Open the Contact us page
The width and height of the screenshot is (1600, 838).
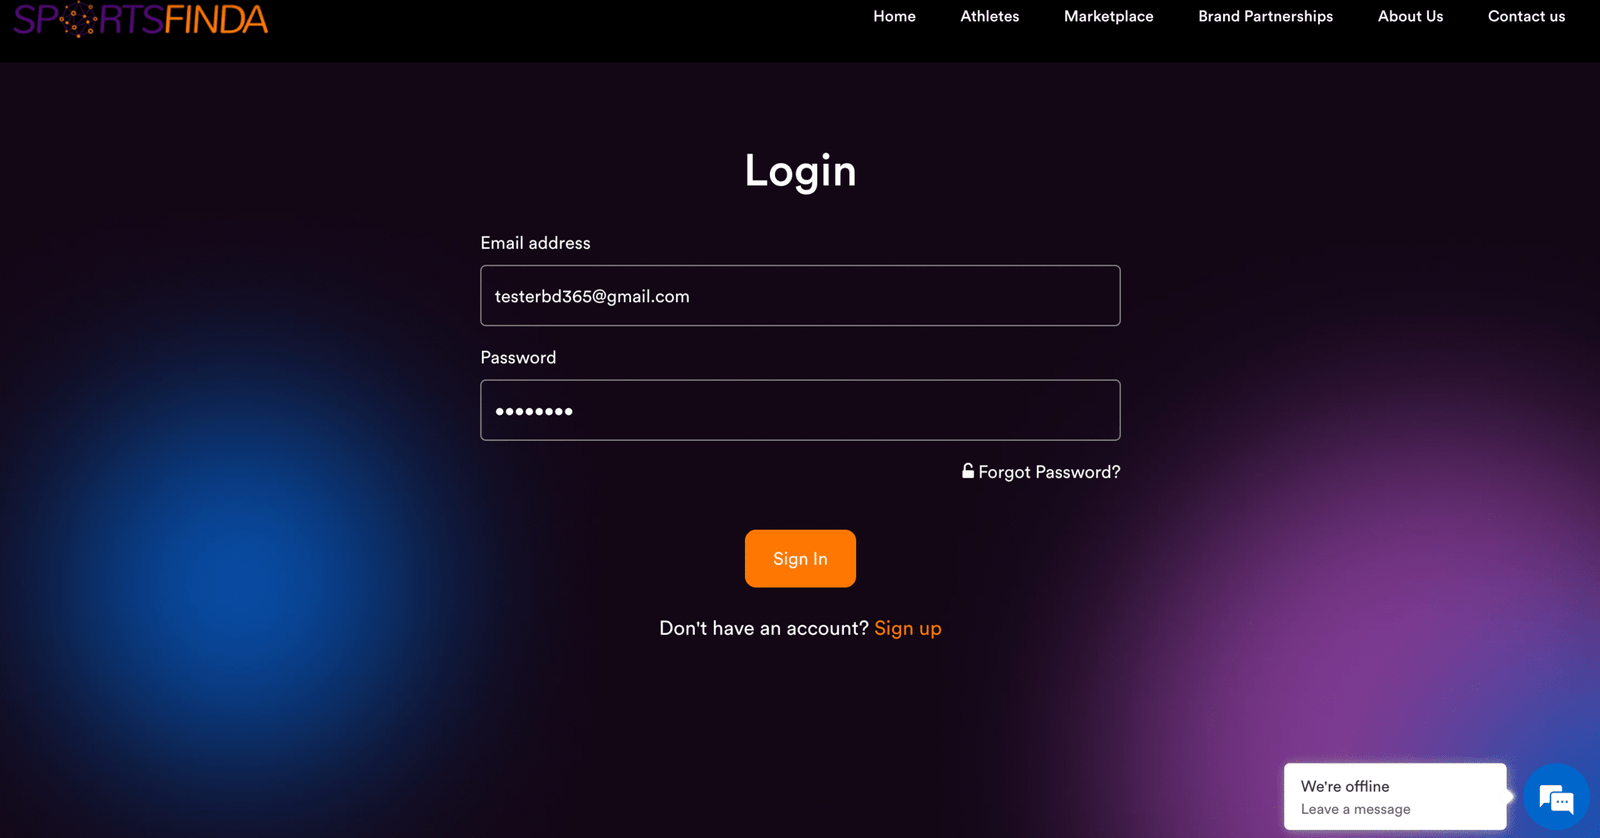pos(1526,16)
